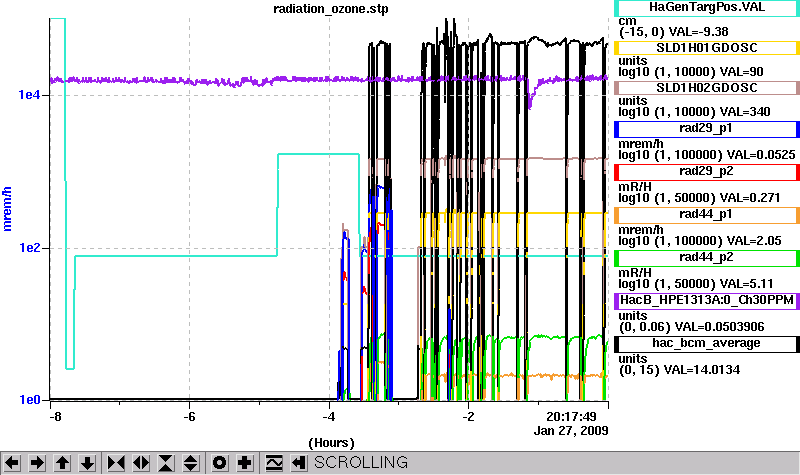The width and height of the screenshot is (800, 475).
Task: Click the -4 hours x-axis label
Action: [329, 416]
